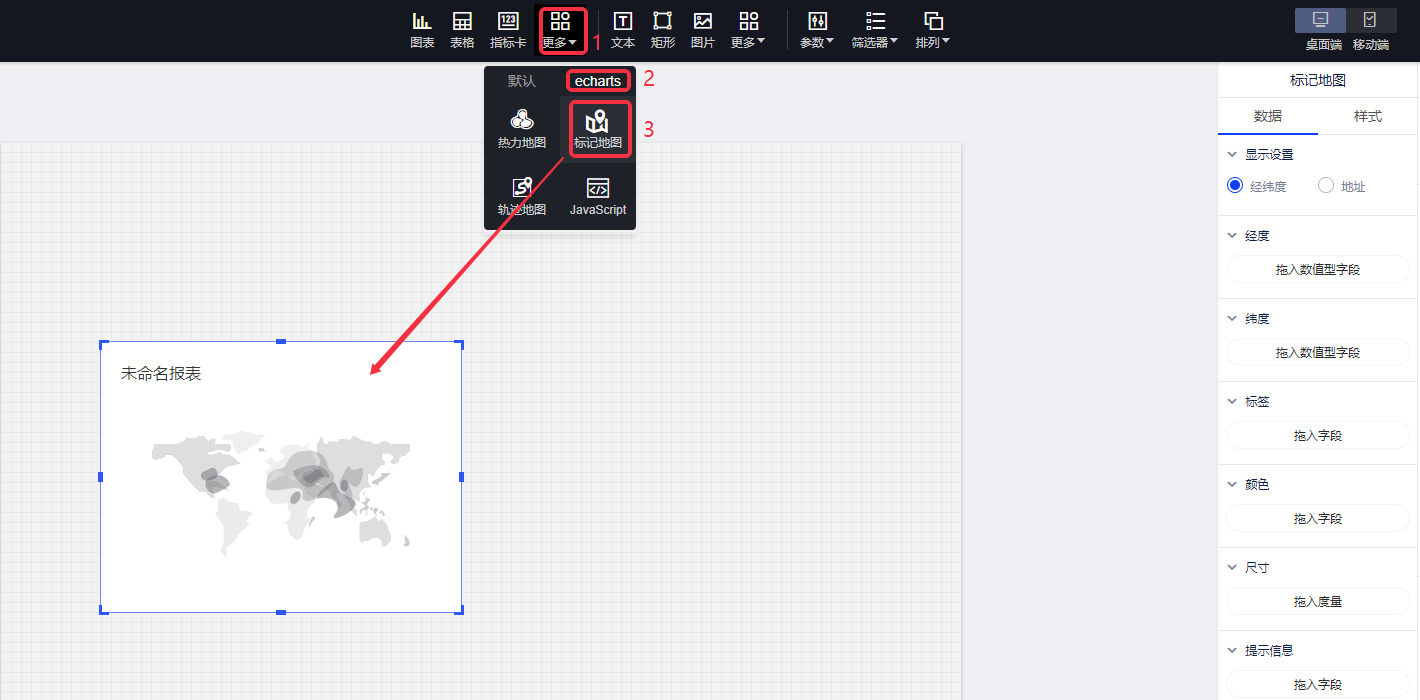Select the 表格 table tool
Viewport: 1420px width, 700px height.
462,29
